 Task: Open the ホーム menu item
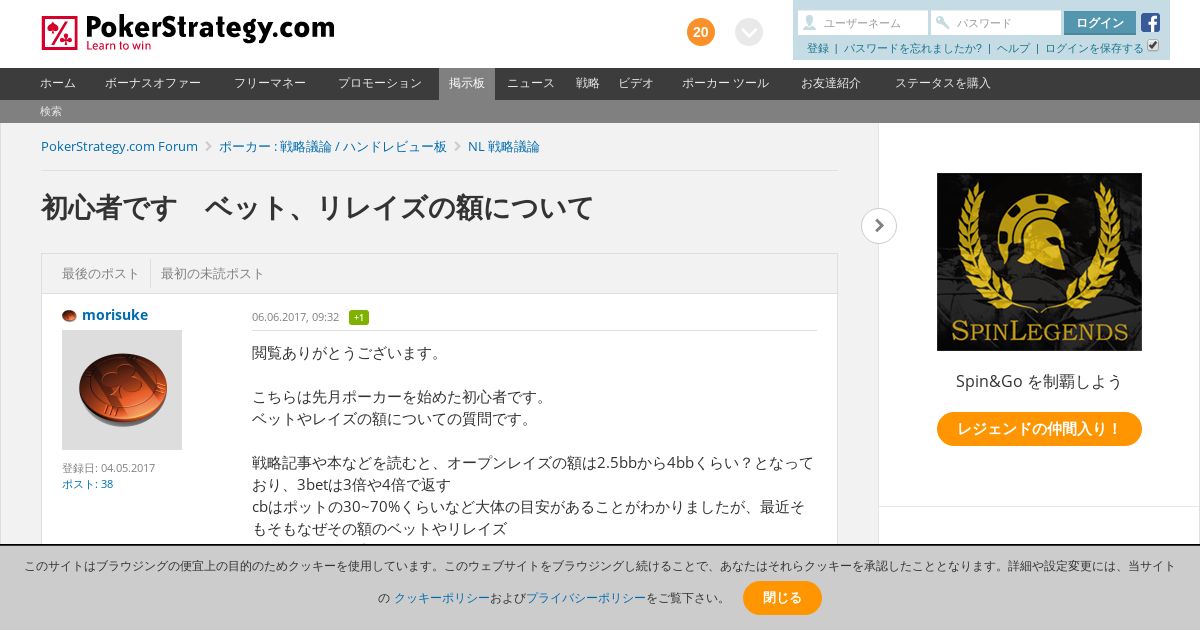pyautogui.click(x=58, y=83)
